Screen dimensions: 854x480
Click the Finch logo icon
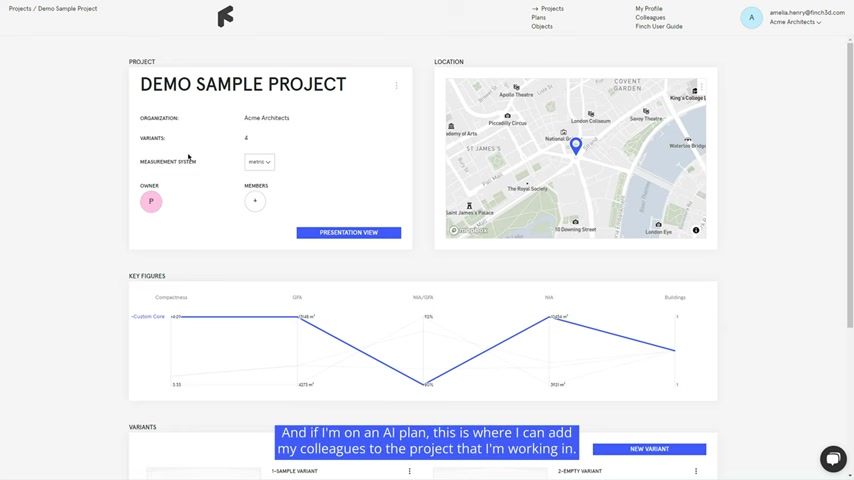coord(225,16)
